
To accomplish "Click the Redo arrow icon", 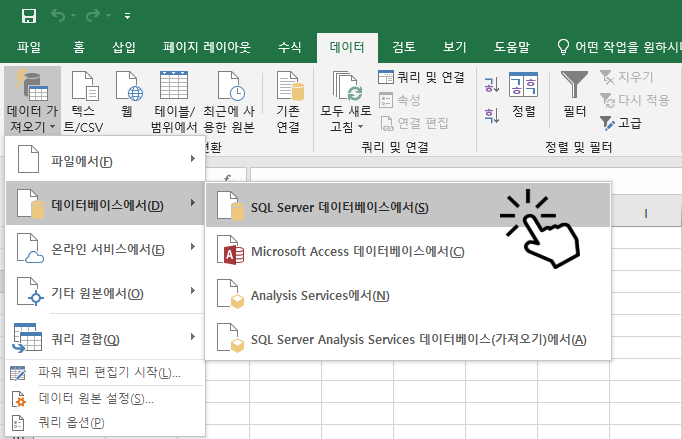I will pos(92,16).
